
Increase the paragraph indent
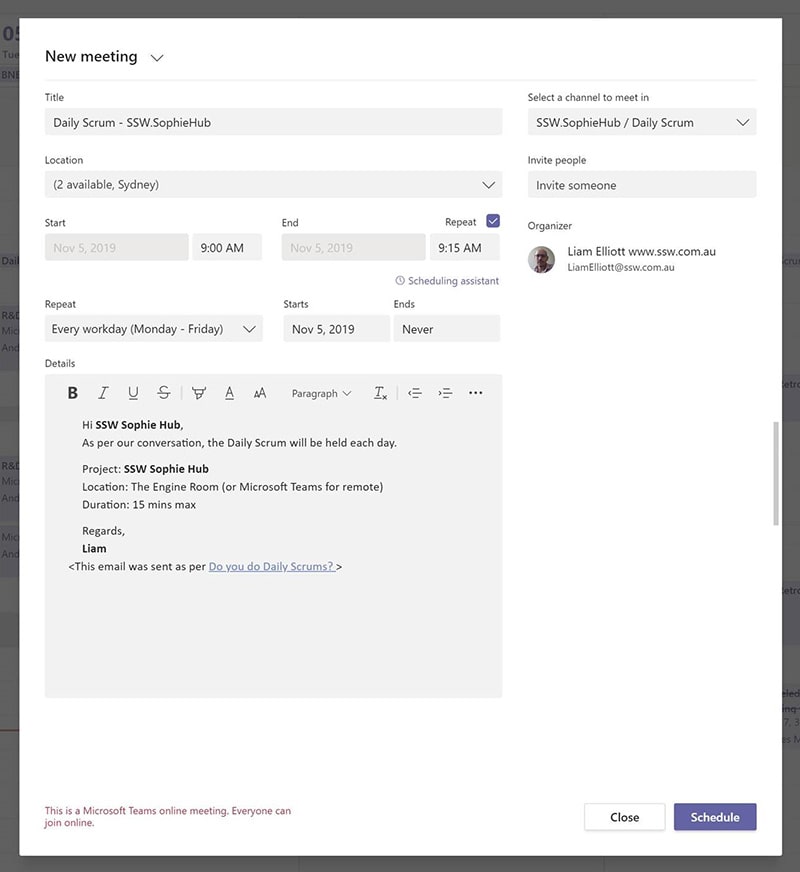(x=446, y=393)
